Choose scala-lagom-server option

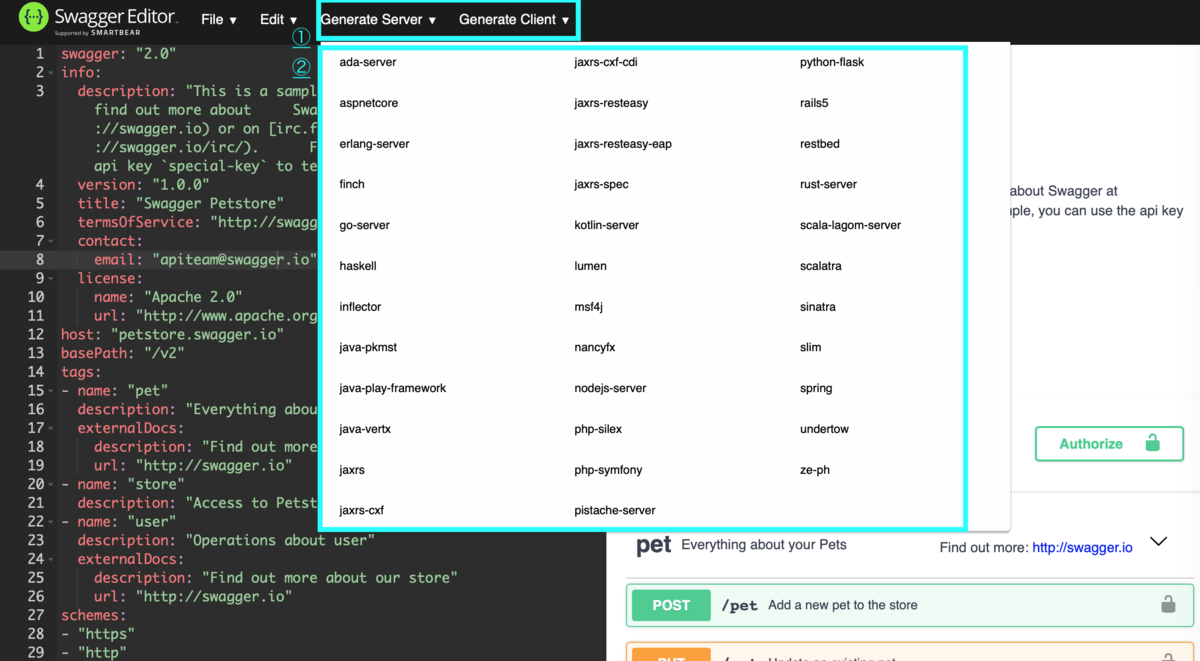[850, 225]
